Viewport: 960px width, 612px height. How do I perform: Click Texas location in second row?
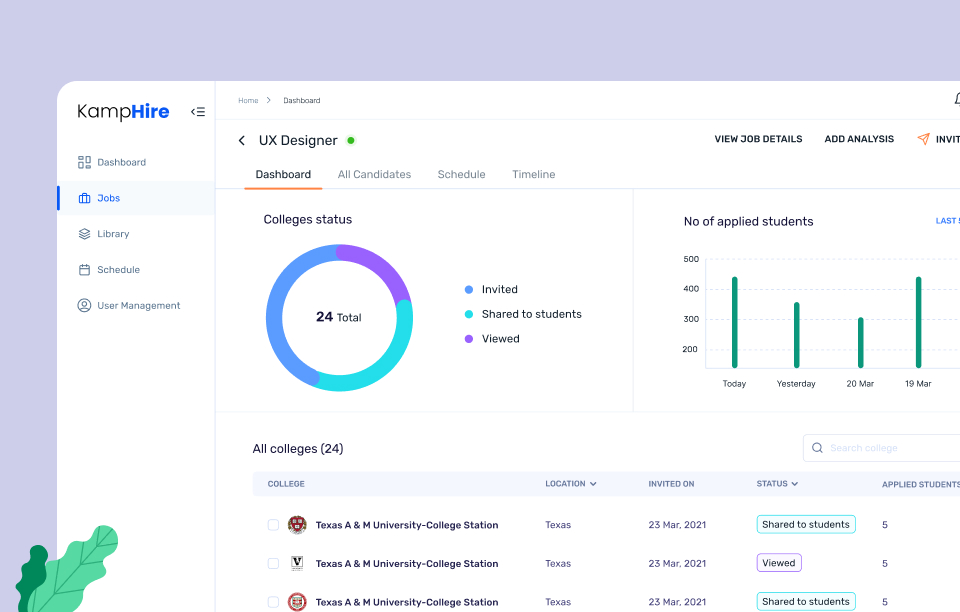[x=558, y=563]
